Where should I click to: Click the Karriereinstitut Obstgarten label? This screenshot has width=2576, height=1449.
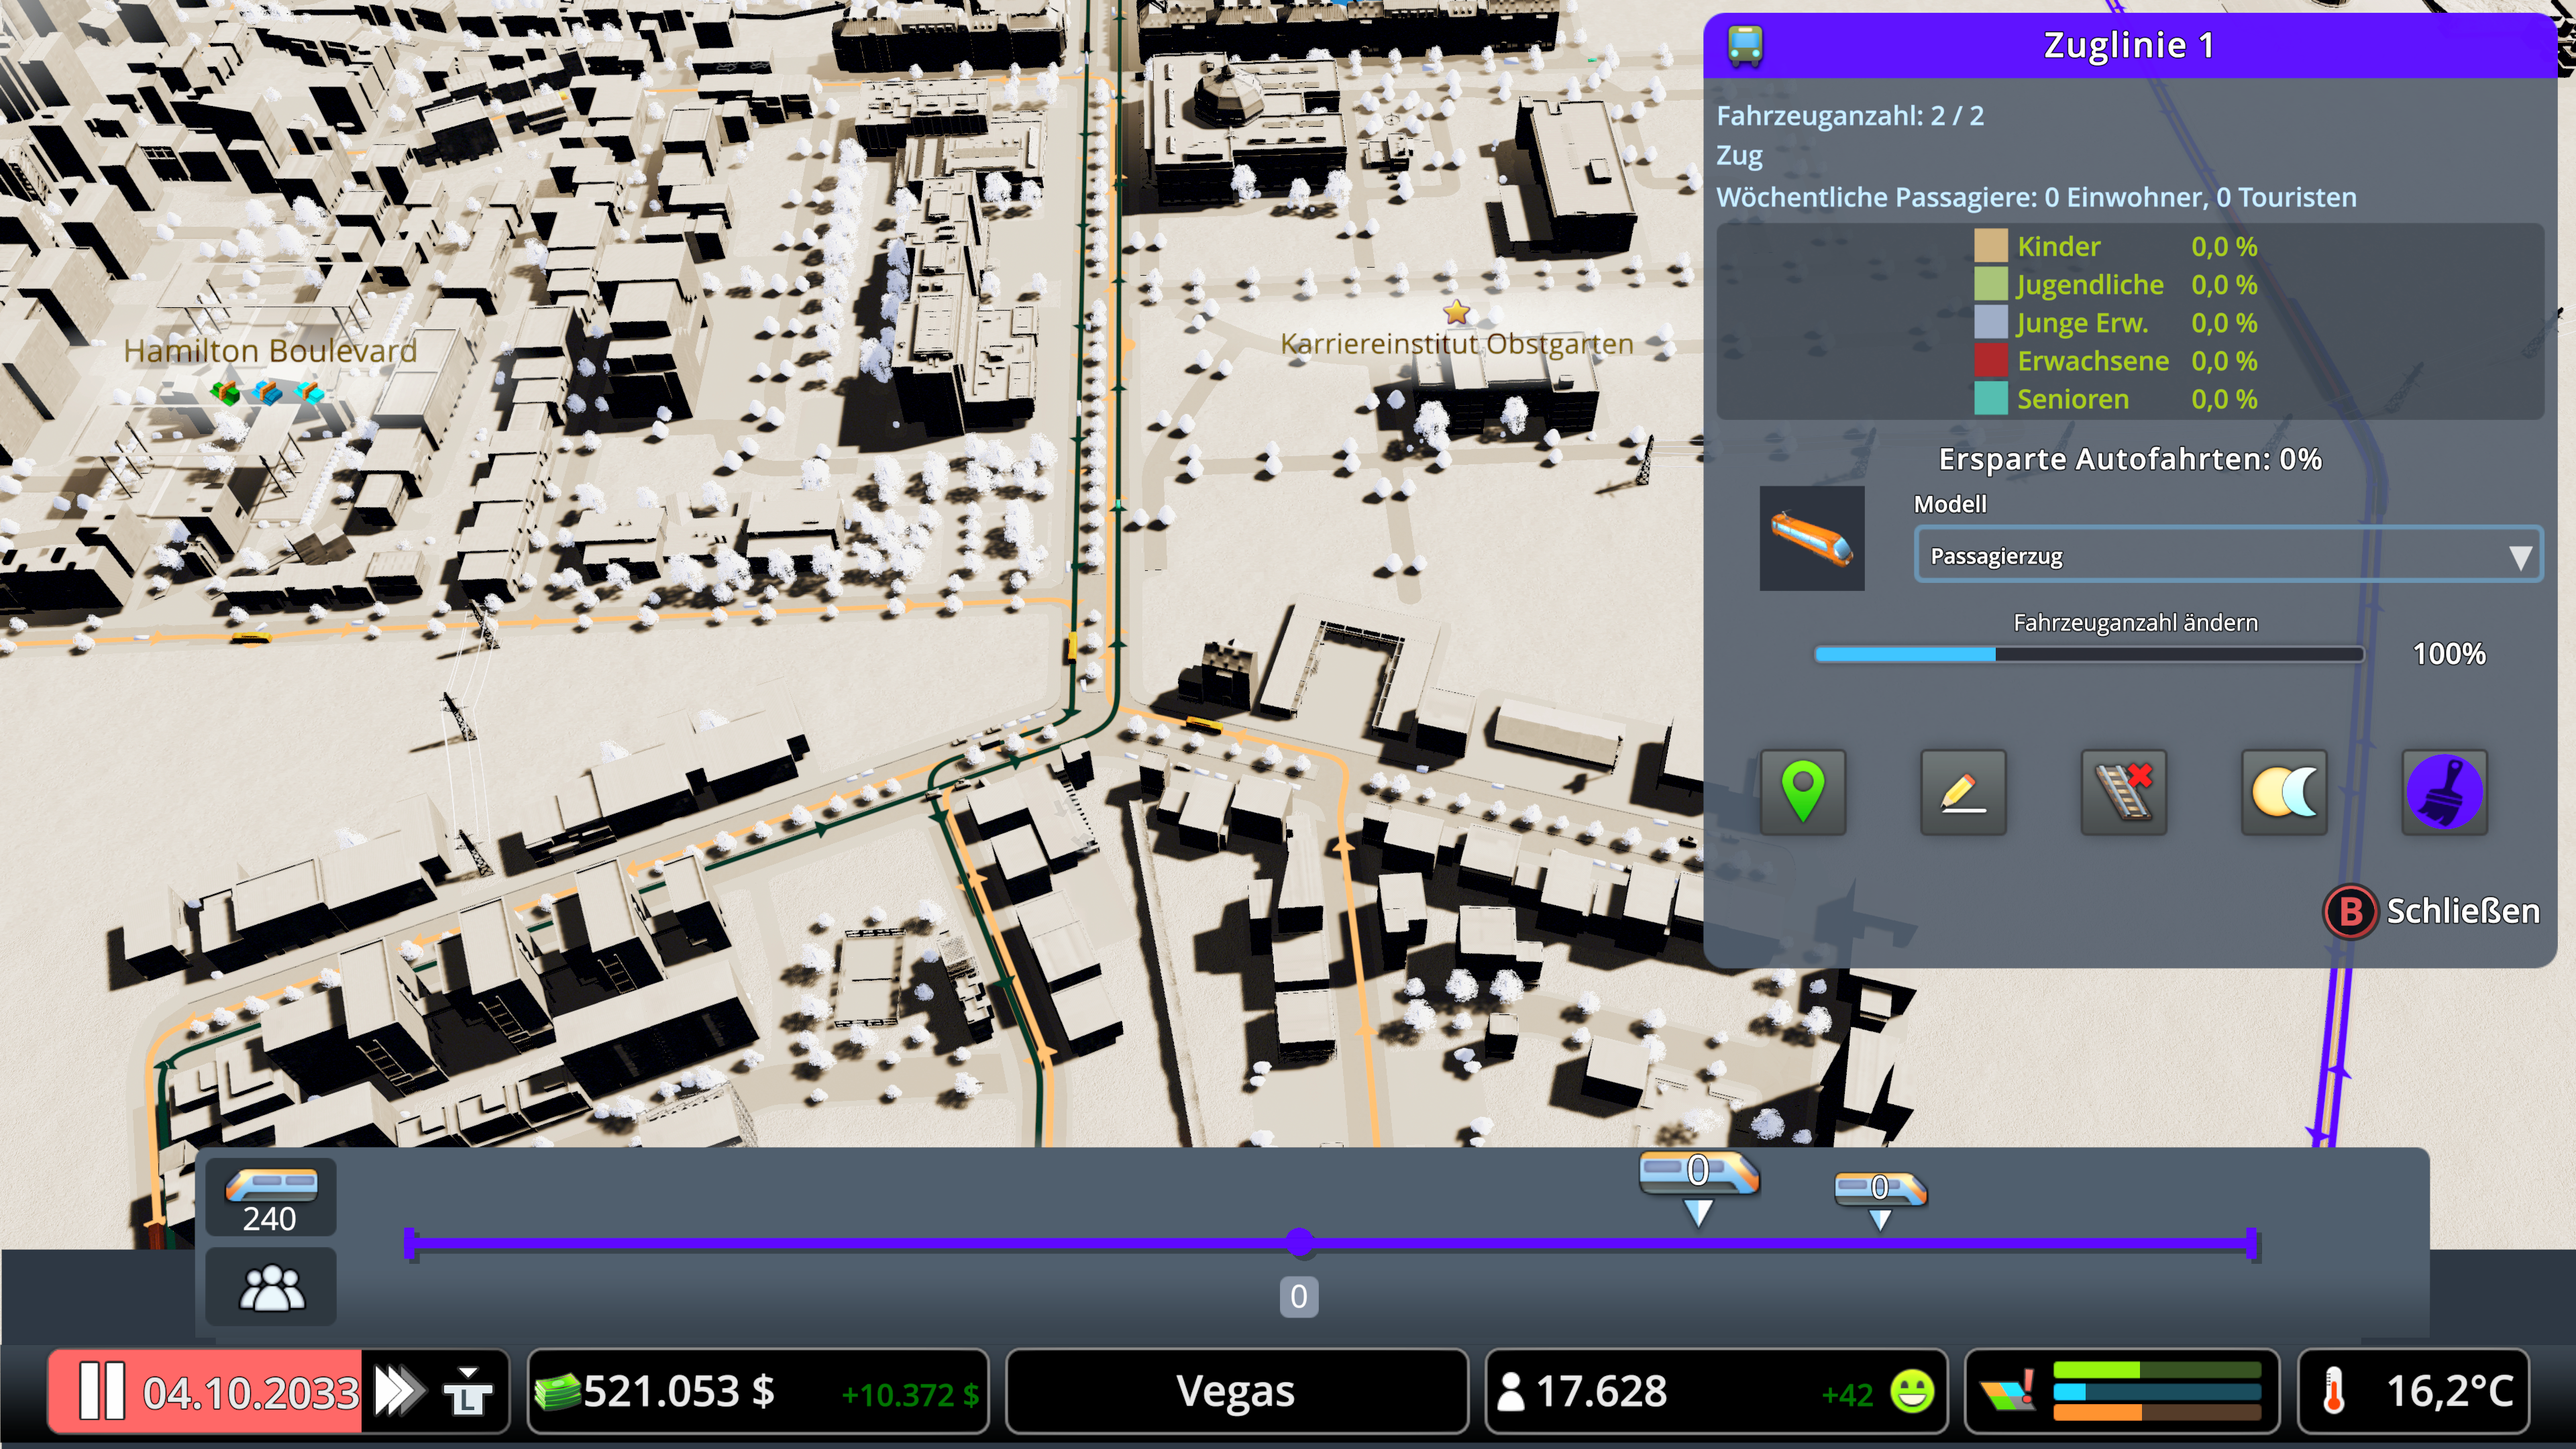coord(1456,344)
